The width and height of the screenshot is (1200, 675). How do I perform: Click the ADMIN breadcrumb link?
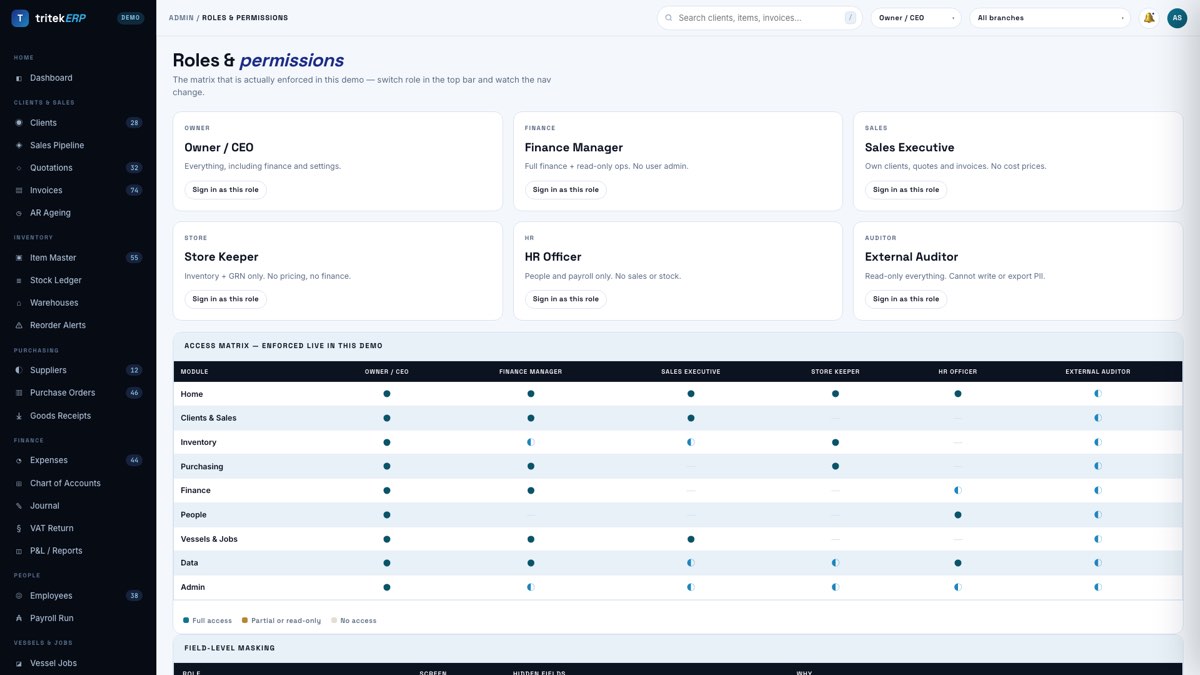click(181, 18)
